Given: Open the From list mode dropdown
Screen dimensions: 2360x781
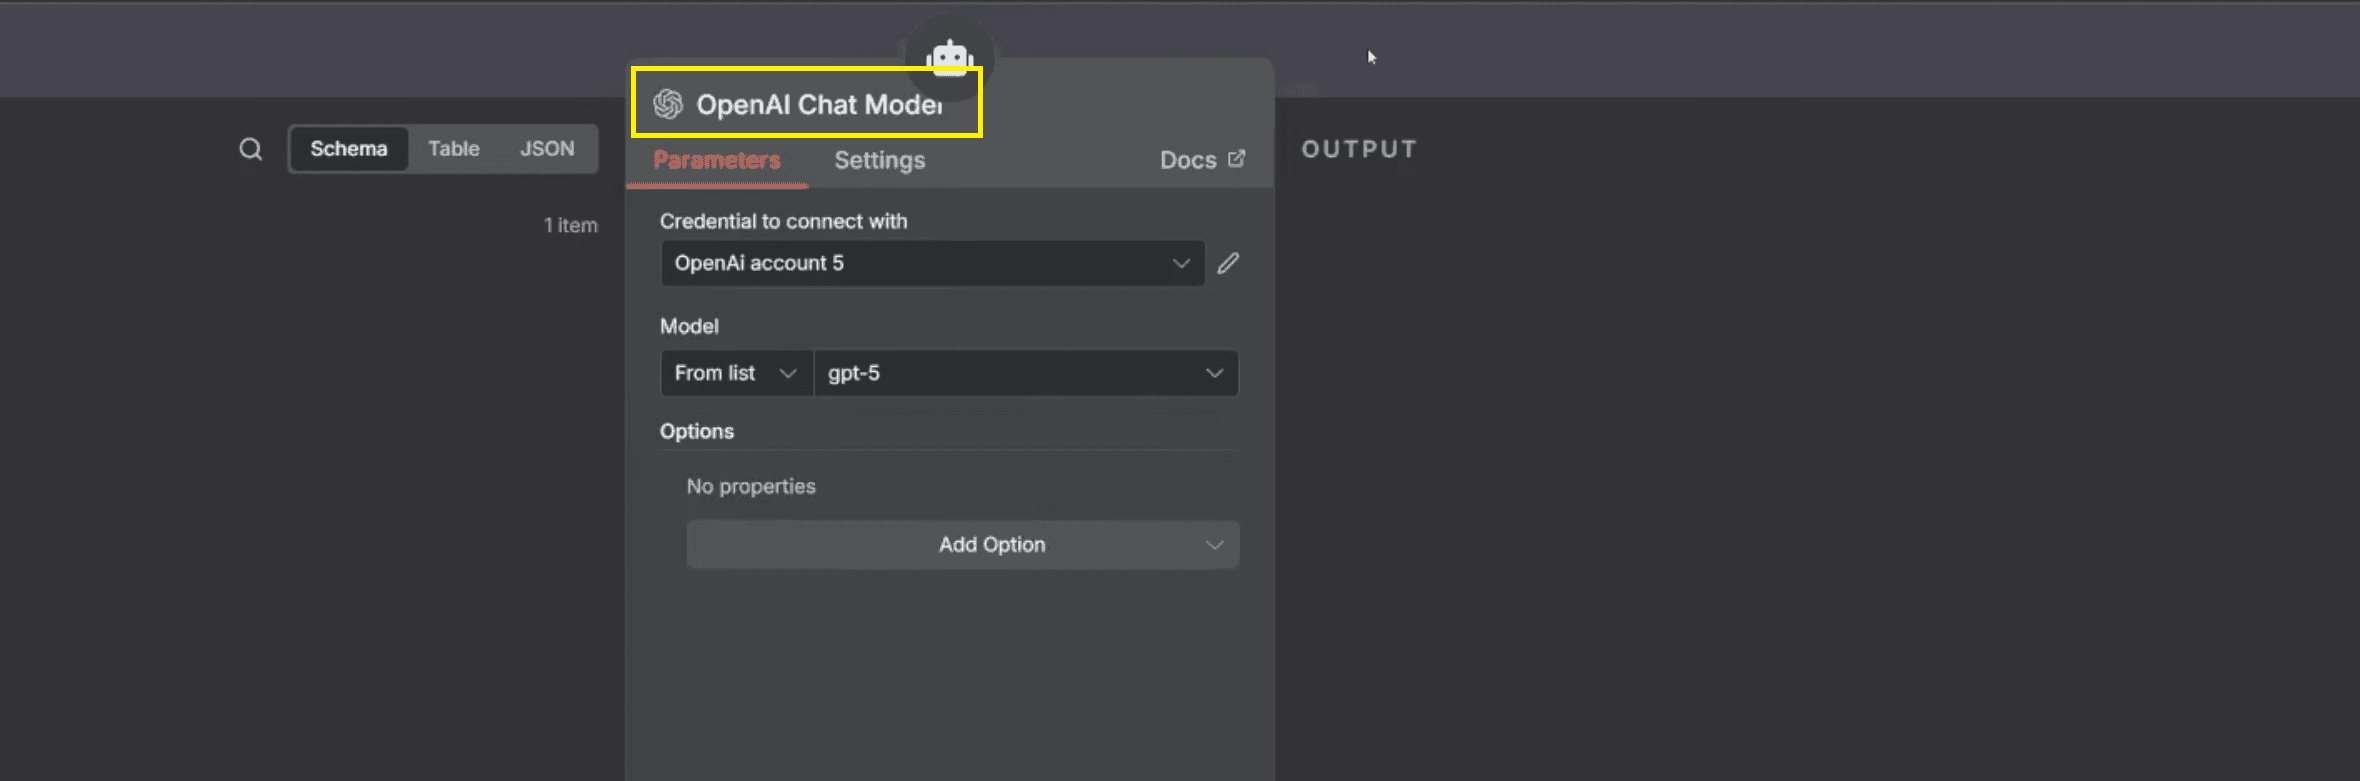Looking at the screenshot, I should (736, 373).
